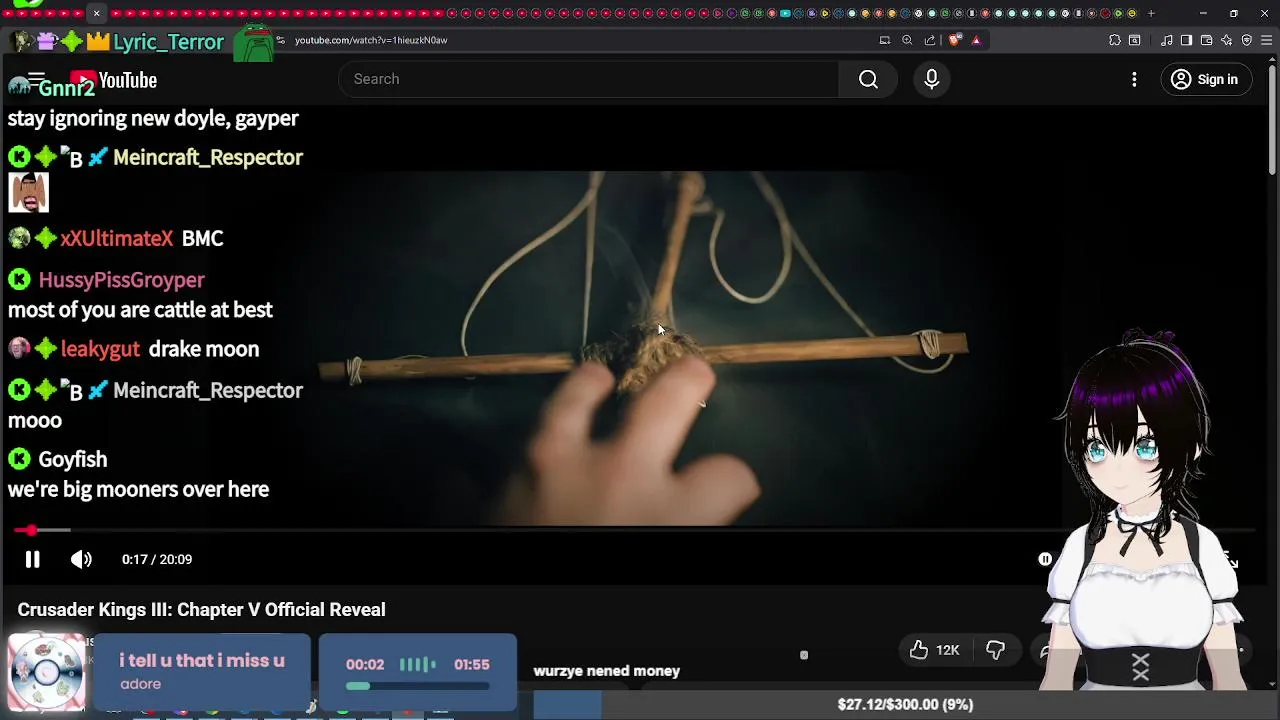Click the chat message we're big mooners over here
1280x720 pixels.
coord(138,489)
